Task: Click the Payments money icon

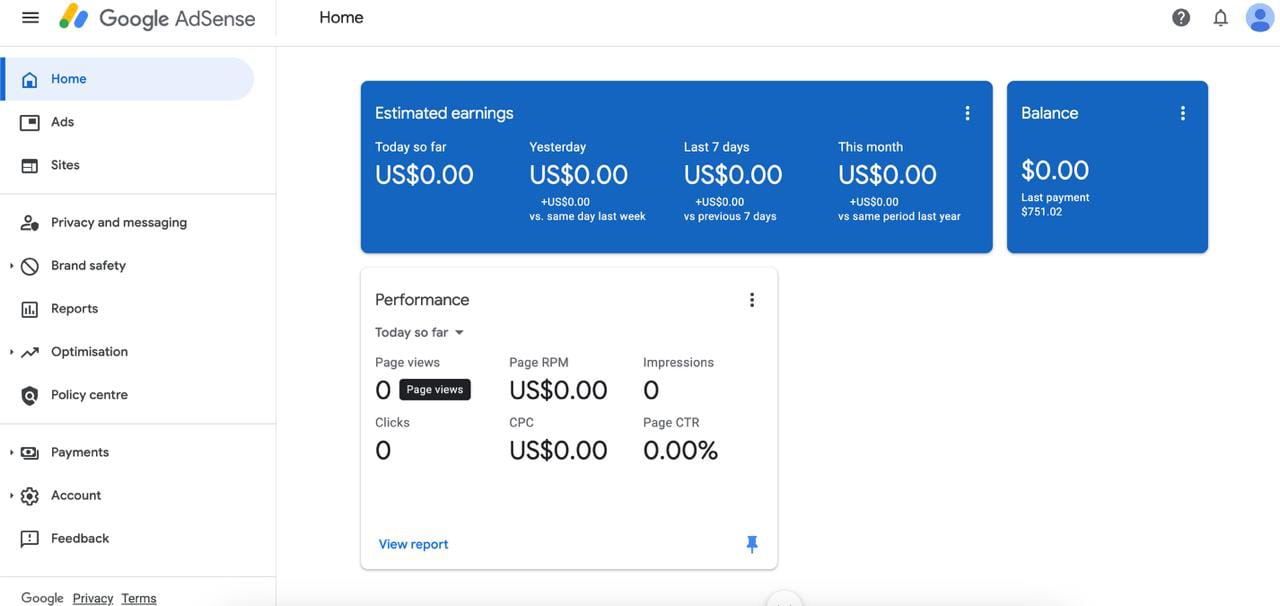Action: tap(30, 453)
